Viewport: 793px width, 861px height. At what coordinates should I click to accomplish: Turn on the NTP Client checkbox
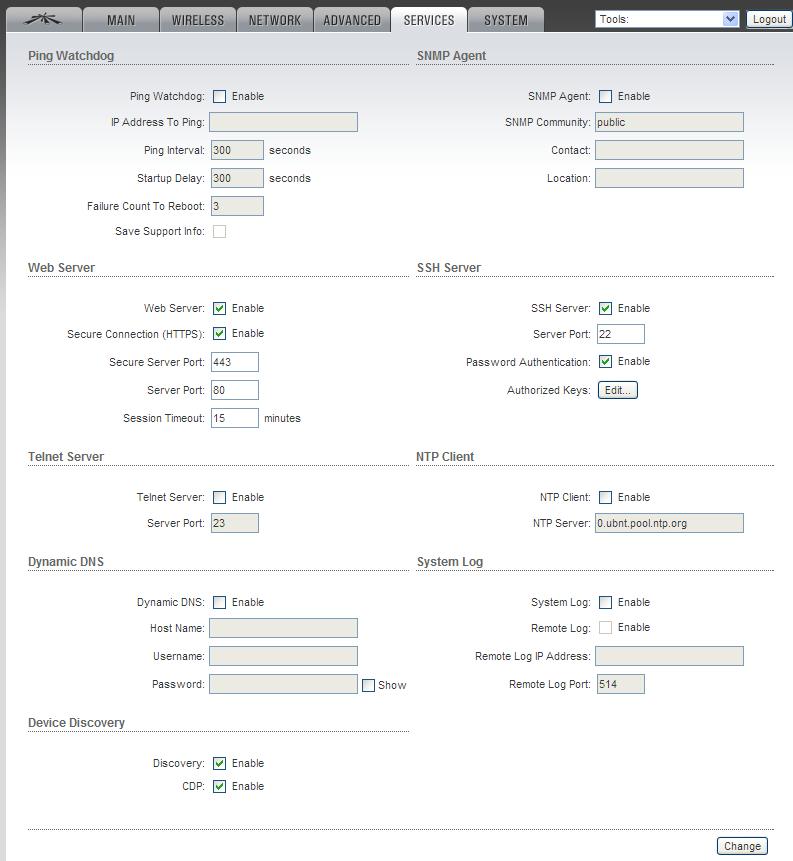coord(605,497)
